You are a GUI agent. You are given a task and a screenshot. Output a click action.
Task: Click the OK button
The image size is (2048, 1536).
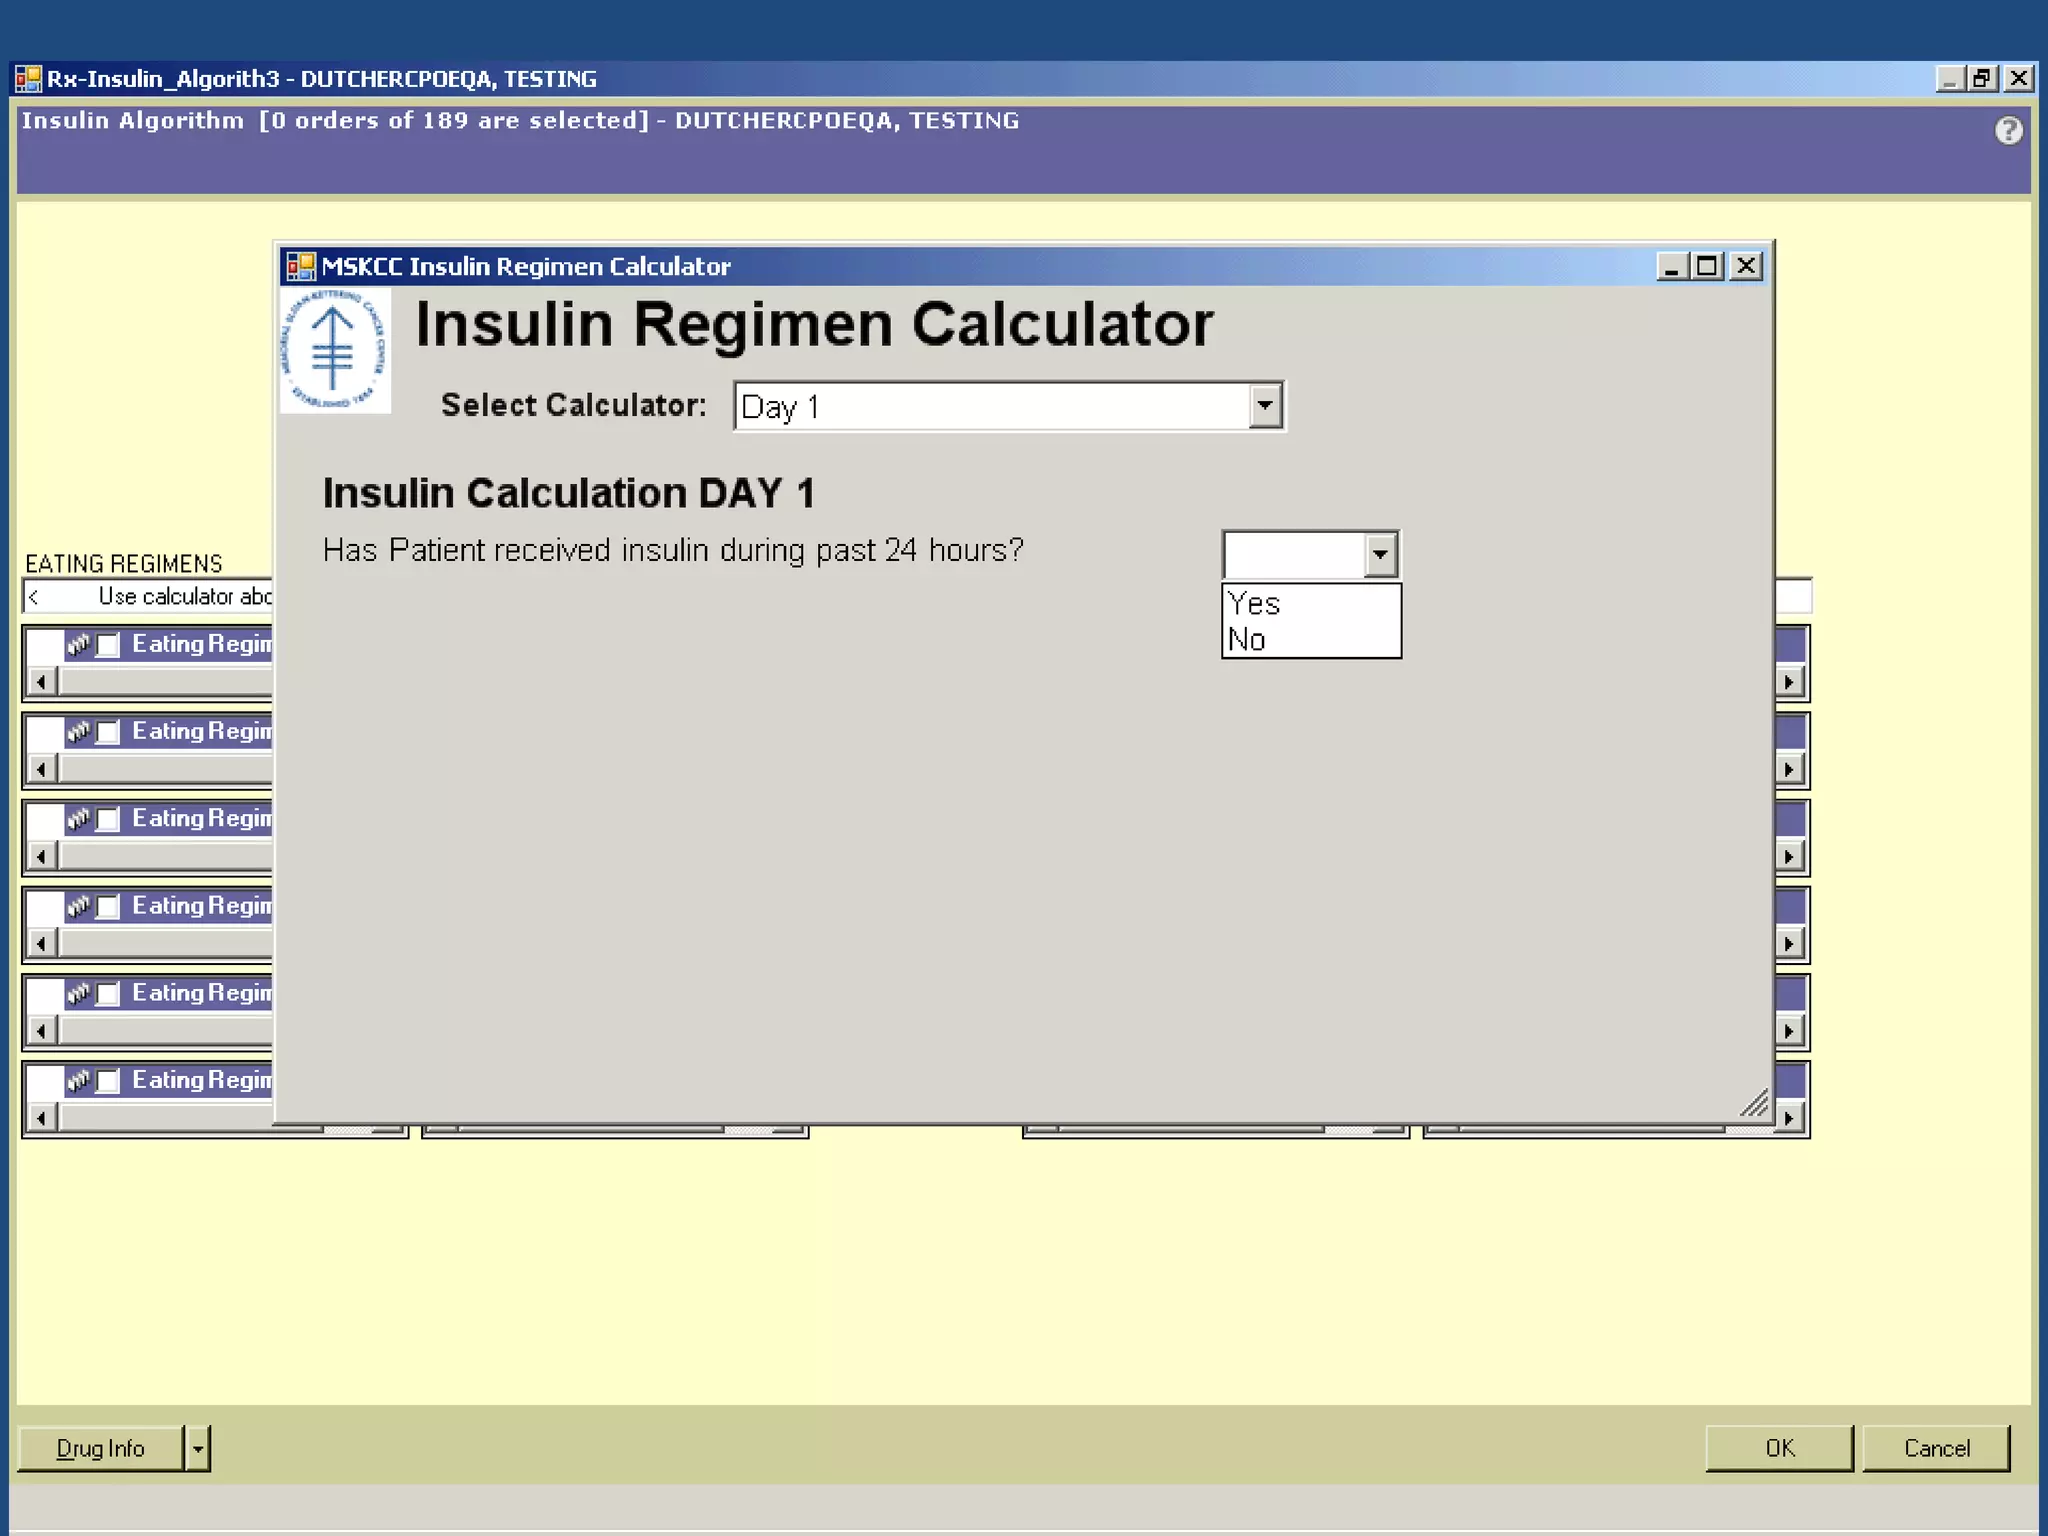click(x=1779, y=1448)
